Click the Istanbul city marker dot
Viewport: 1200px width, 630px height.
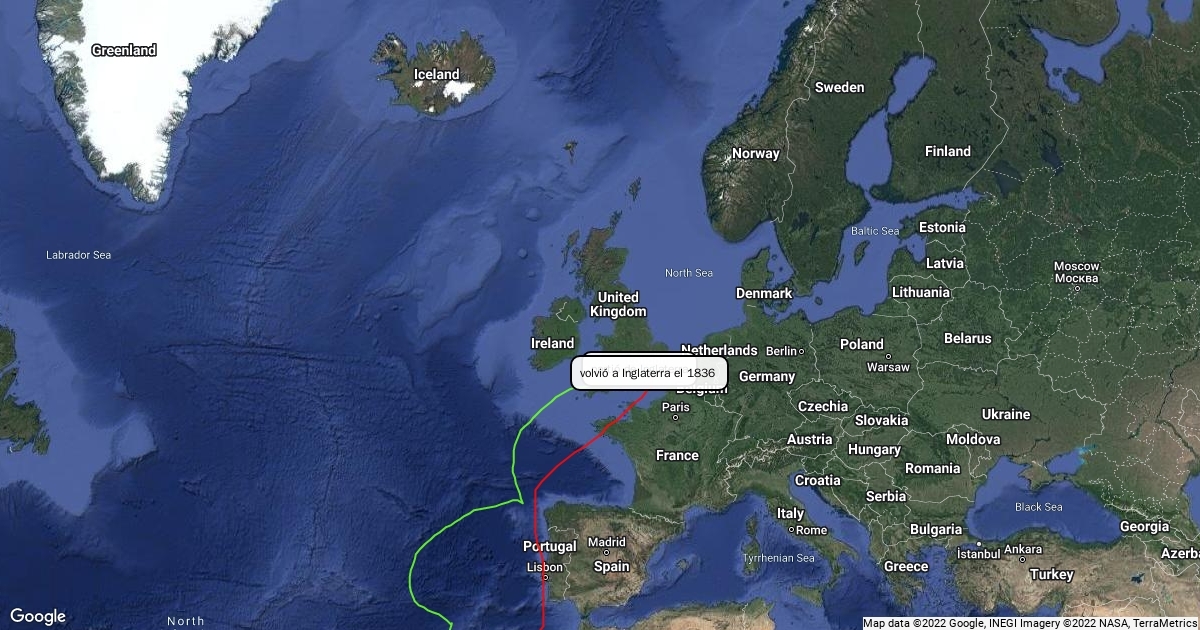click(x=978, y=544)
